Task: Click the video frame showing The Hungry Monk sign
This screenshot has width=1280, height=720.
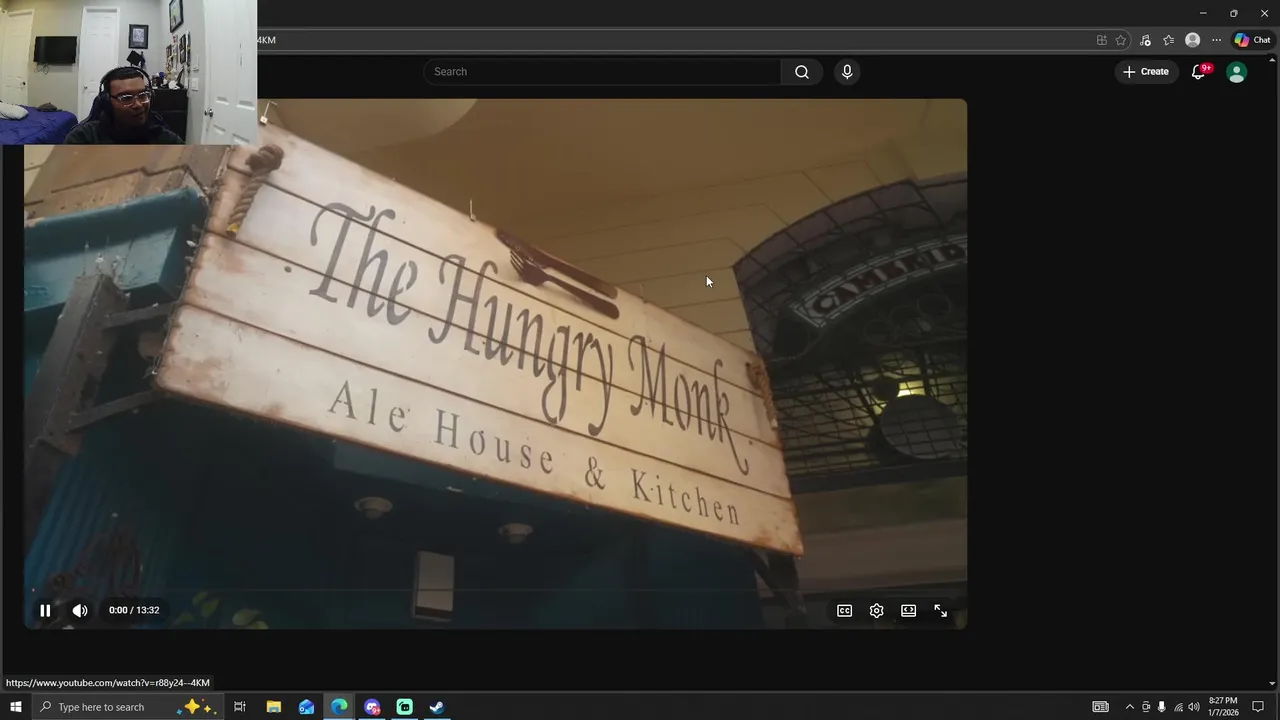Action: (x=495, y=363)
